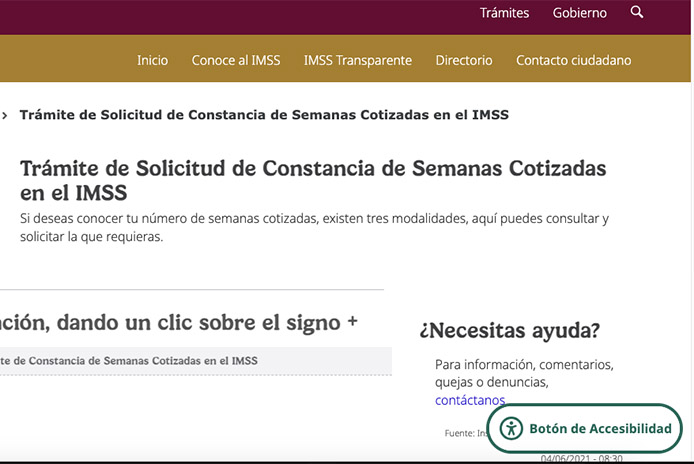Go to Inicio in navigation bar

click(152, 60)
